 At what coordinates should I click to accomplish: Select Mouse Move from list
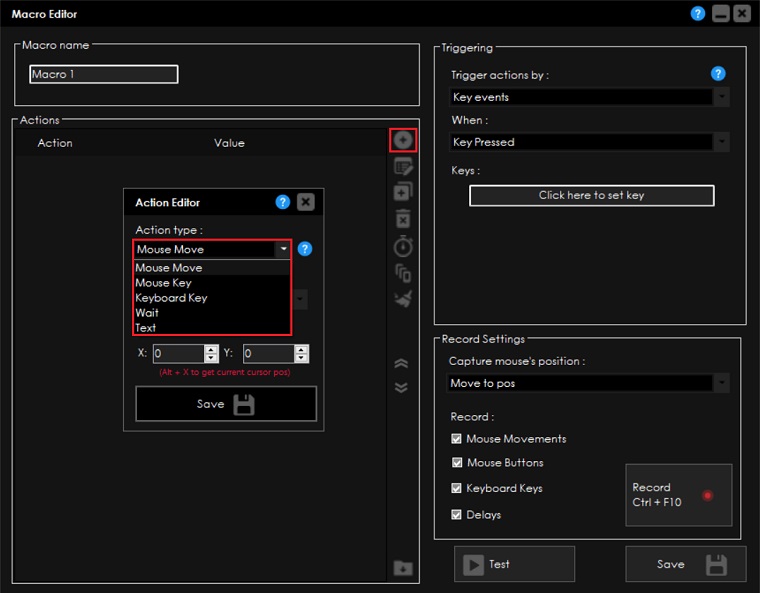[x=211, y=268]
